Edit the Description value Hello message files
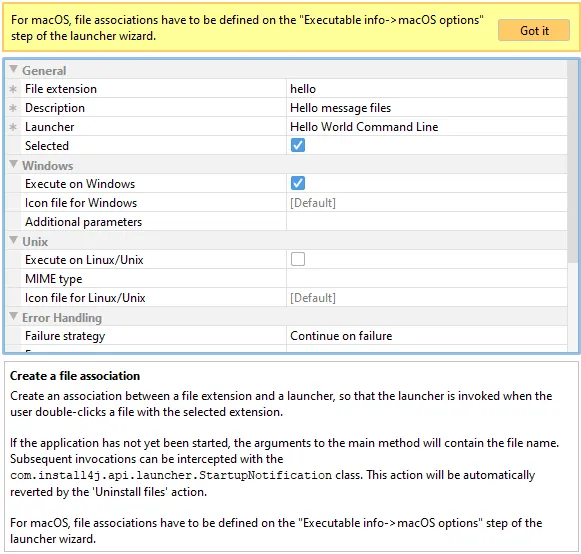This screenshot has width=581, height=554. [x=426, y=108]
